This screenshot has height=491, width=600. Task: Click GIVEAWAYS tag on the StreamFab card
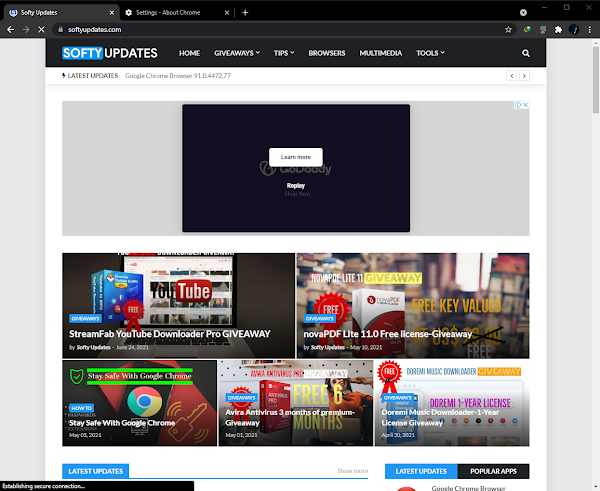point(86,318)
